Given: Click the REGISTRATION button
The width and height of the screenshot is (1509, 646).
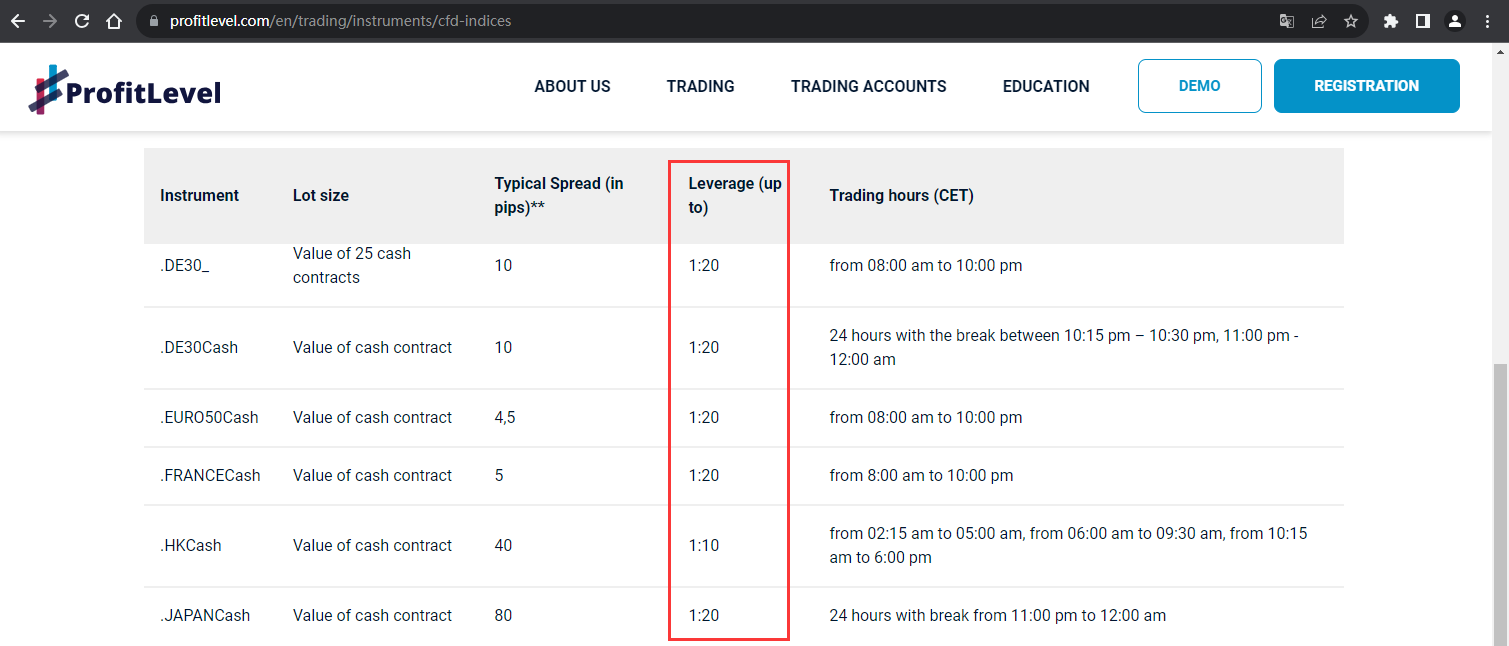Looking at the screenshot, I should [1367, 86].
